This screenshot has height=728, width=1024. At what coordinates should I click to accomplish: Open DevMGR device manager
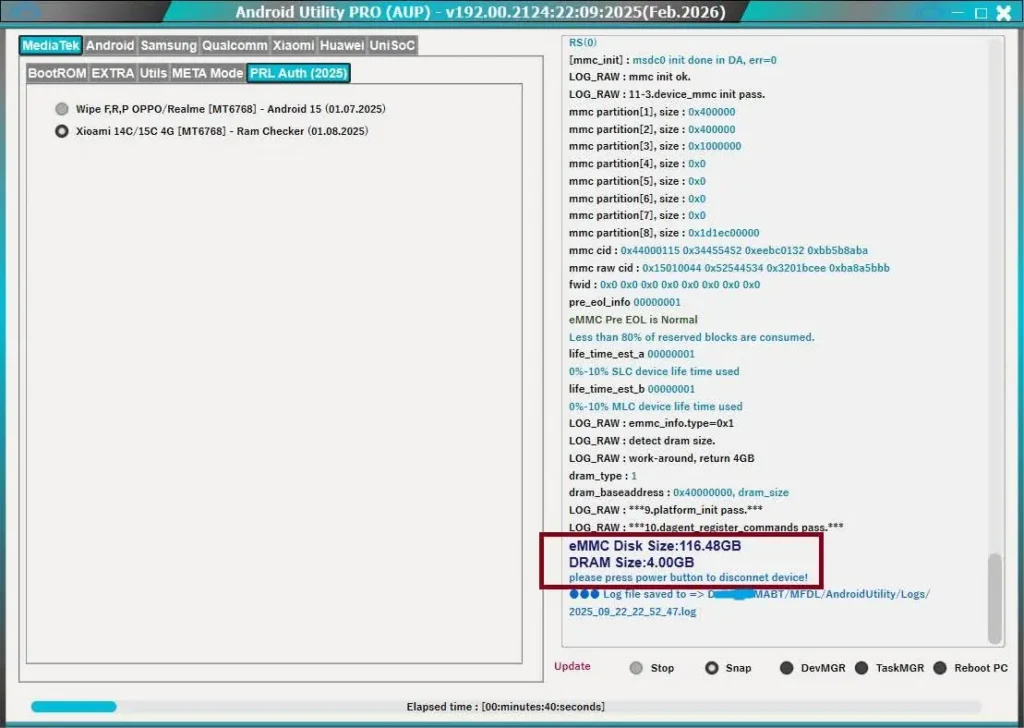(787, 668)
